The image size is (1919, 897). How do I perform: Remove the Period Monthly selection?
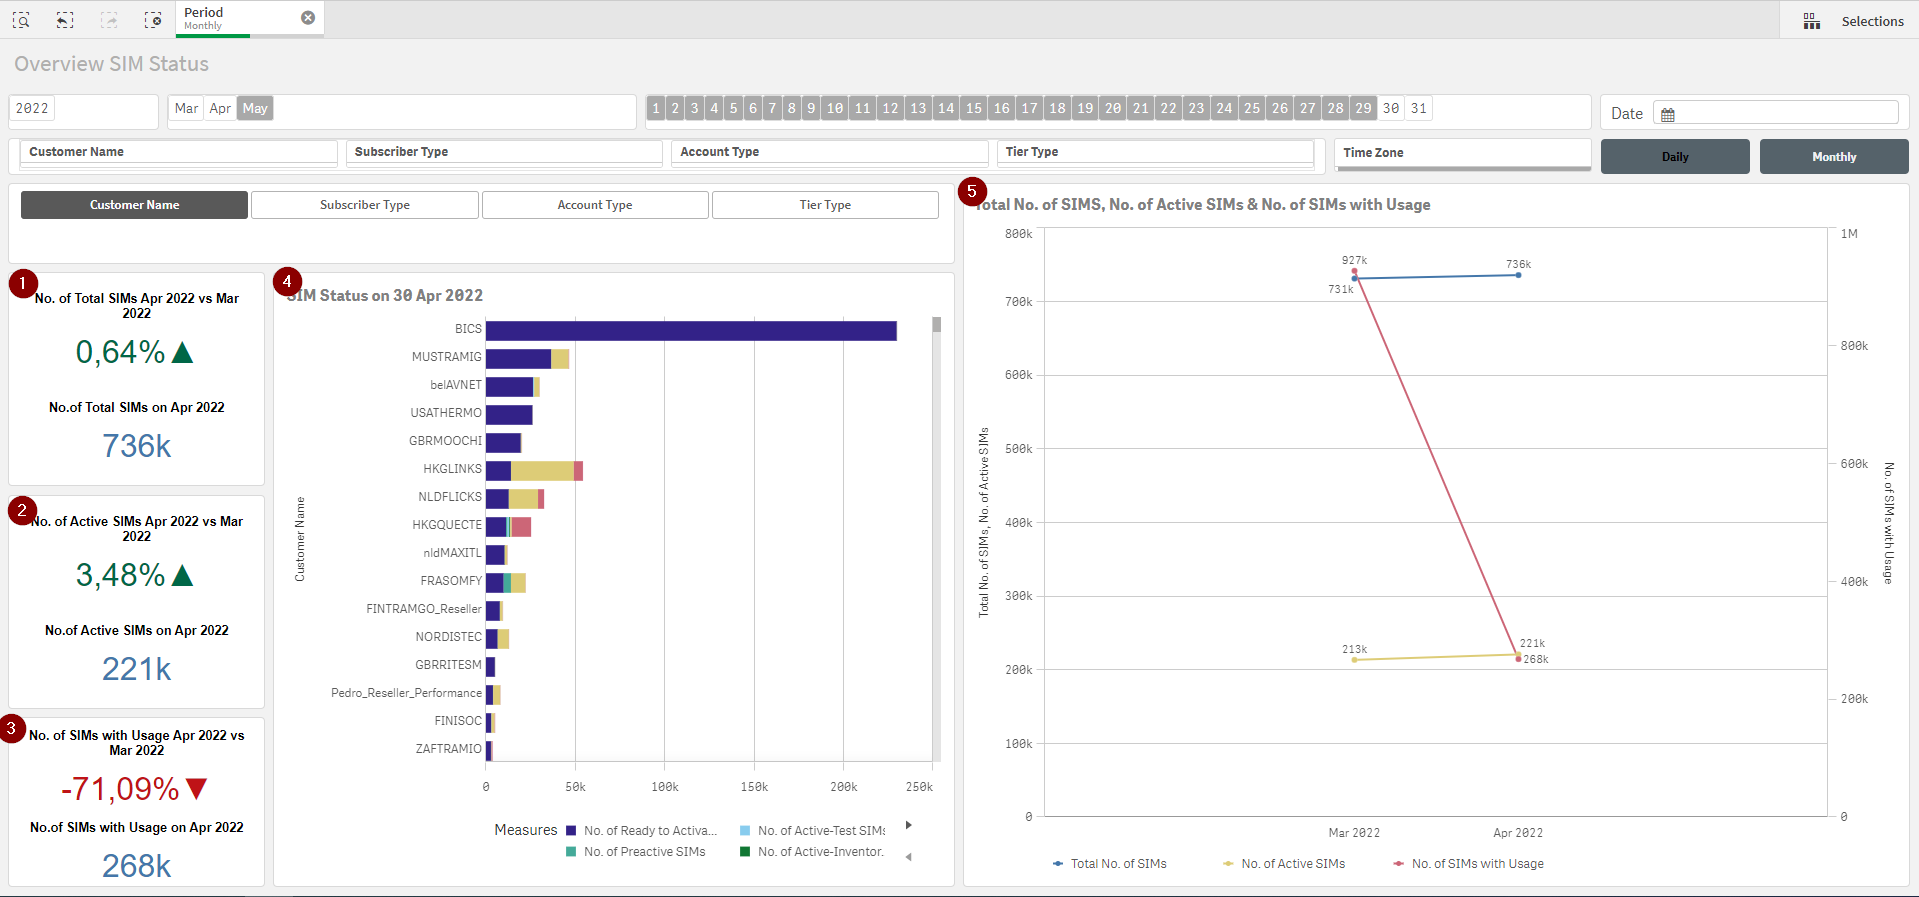308,18
